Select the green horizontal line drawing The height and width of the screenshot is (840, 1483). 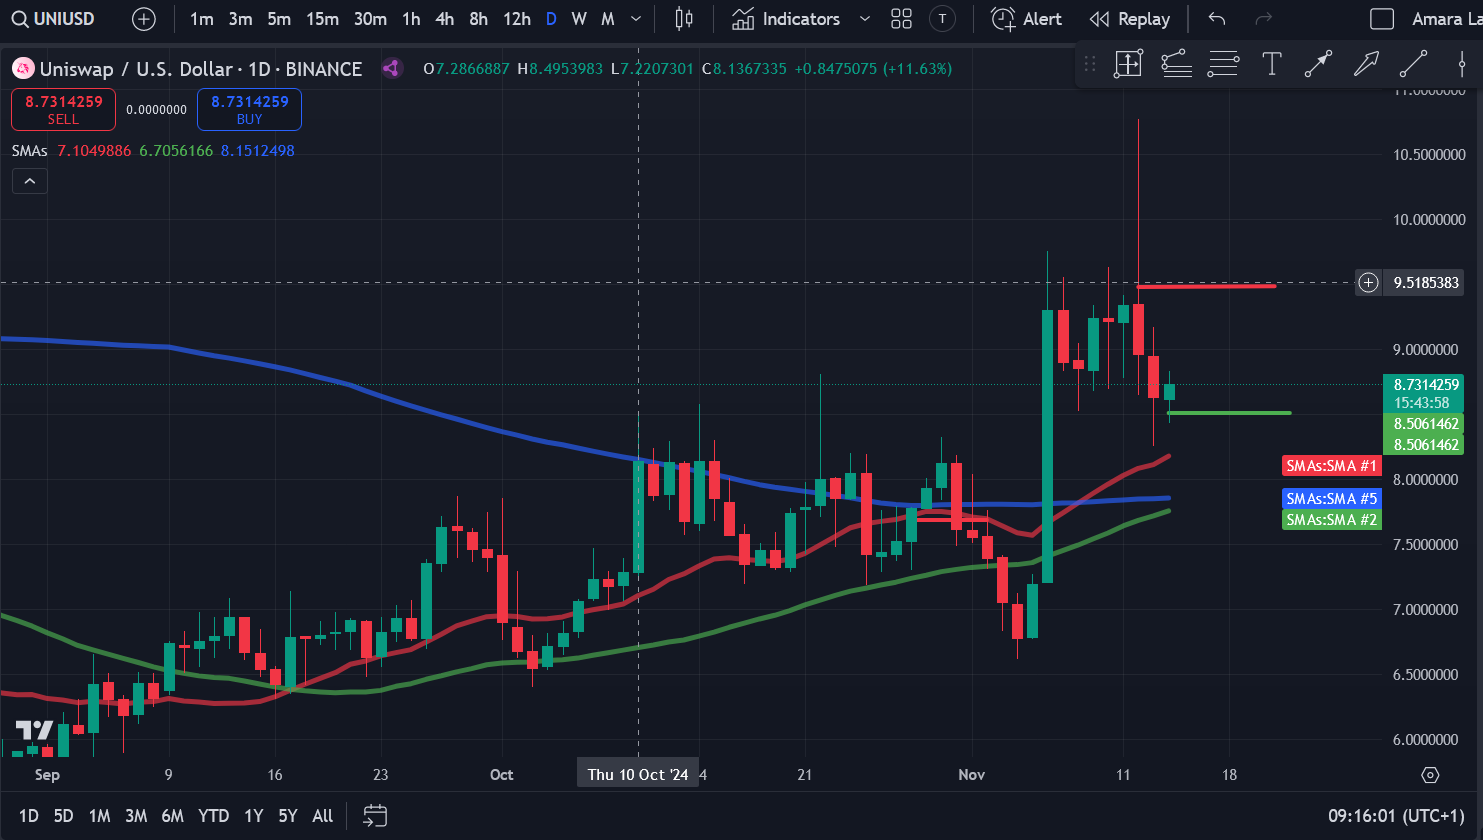tap(1229, 413)
